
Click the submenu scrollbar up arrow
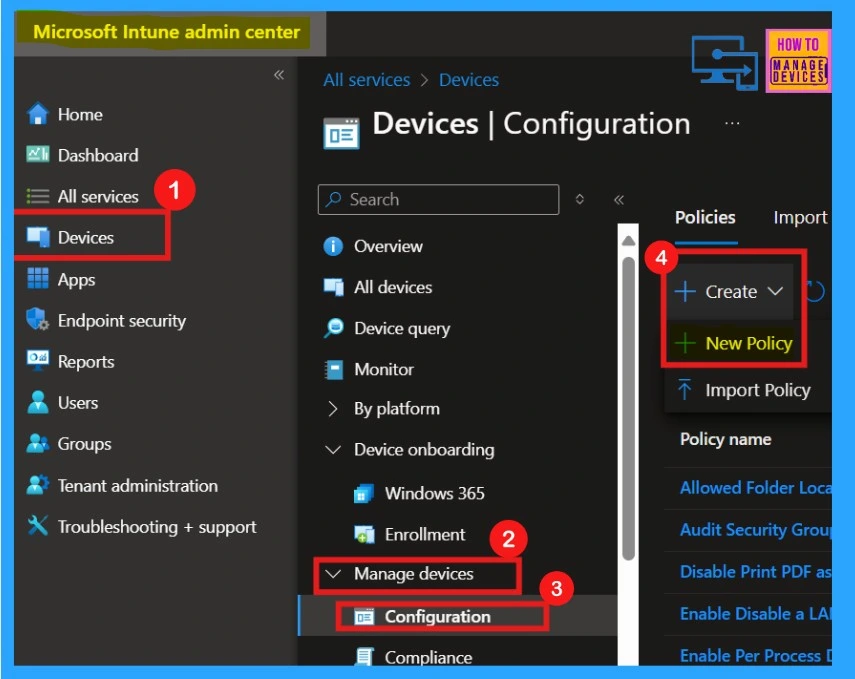click(x=628, y=240)
